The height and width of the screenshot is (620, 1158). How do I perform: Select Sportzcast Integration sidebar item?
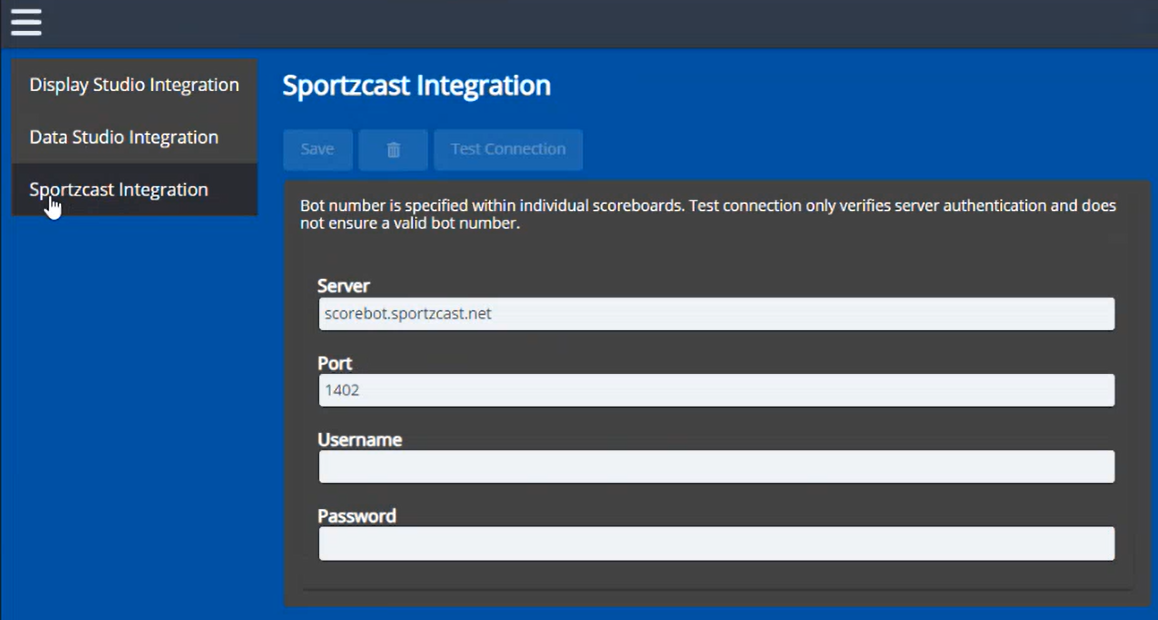119,189
